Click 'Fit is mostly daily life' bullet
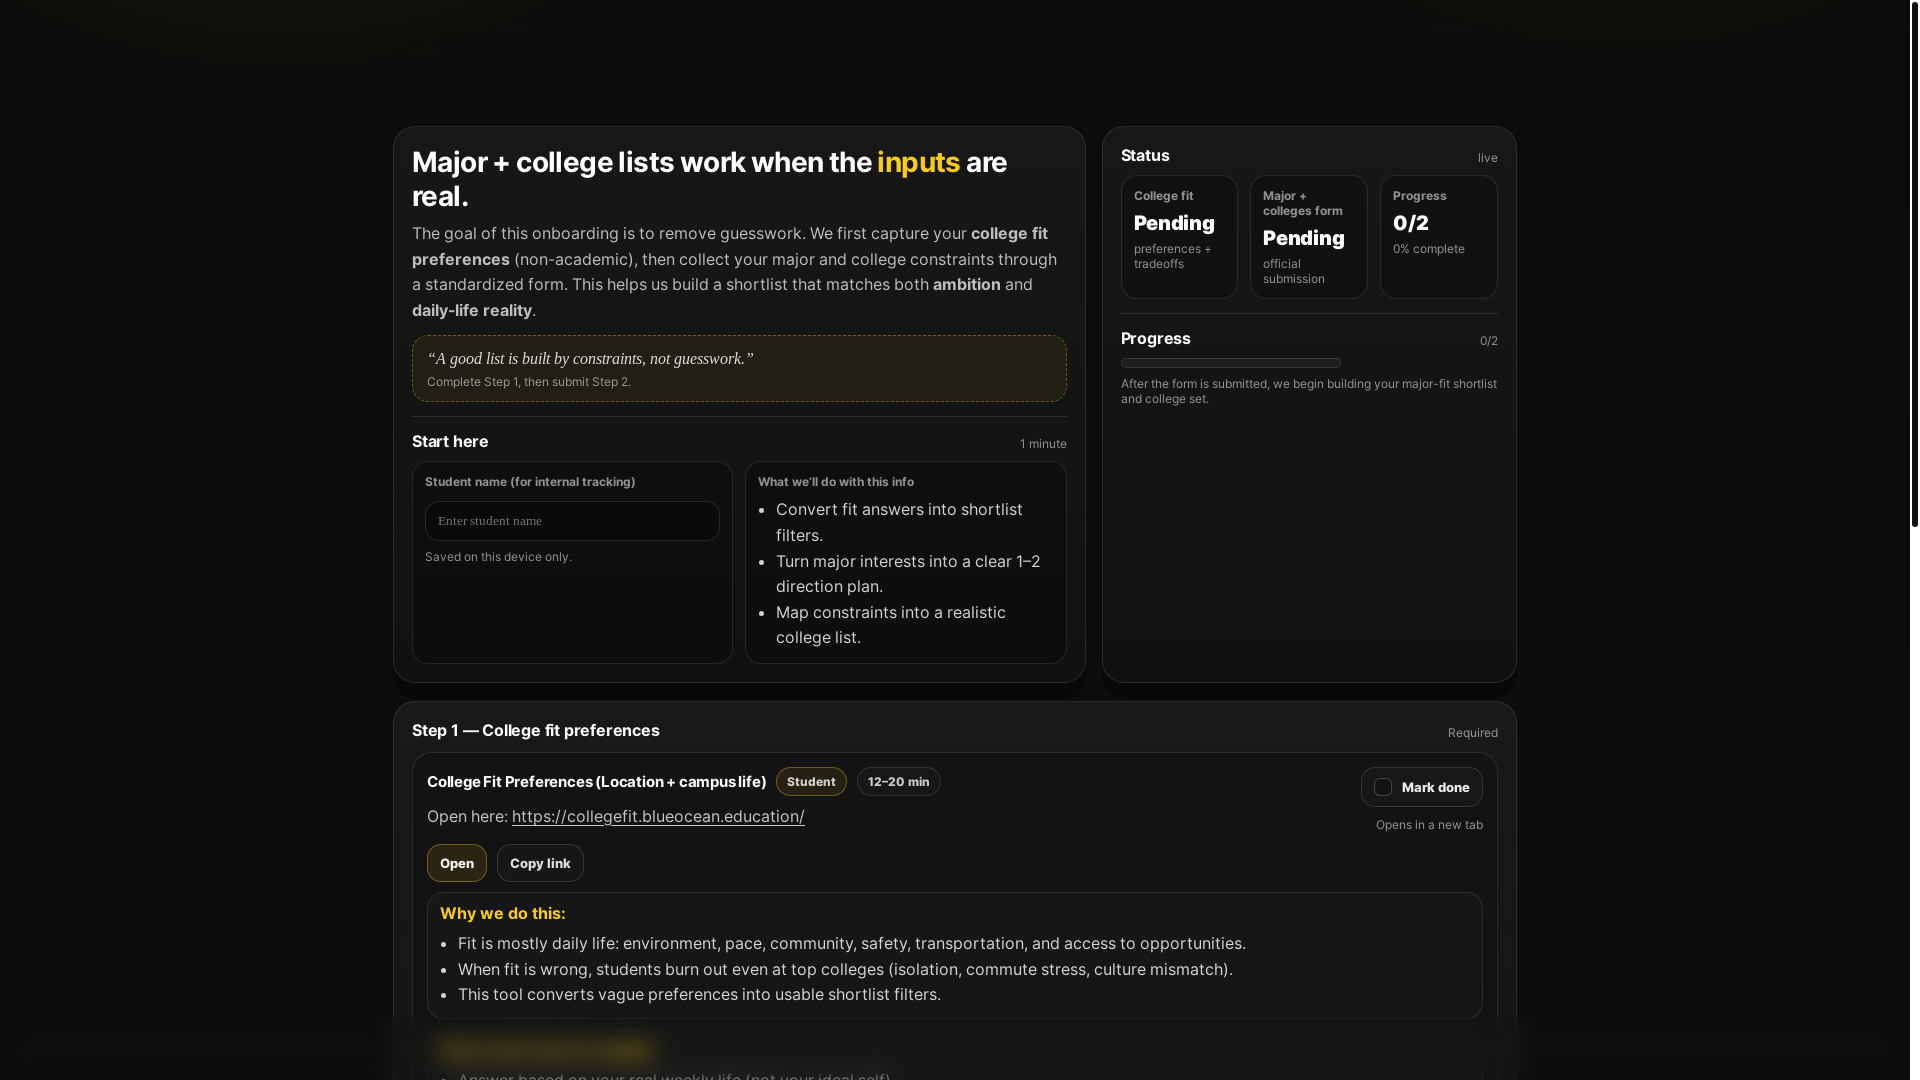The height and width of the screenshot is (1080, 1920). [x=852, y=943]
